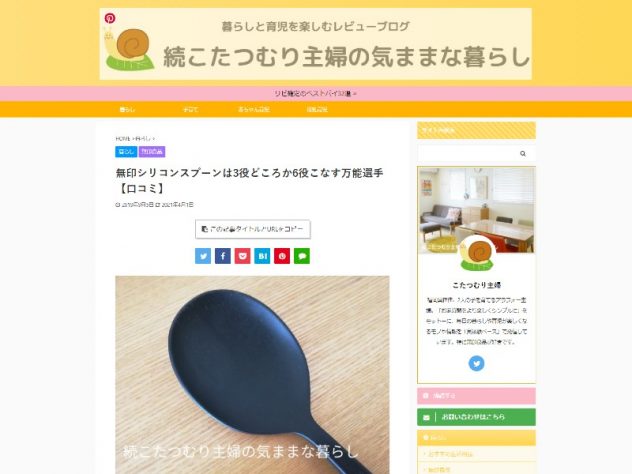Pin article with red Pinterest share button
632x474 pixels.
282,256
